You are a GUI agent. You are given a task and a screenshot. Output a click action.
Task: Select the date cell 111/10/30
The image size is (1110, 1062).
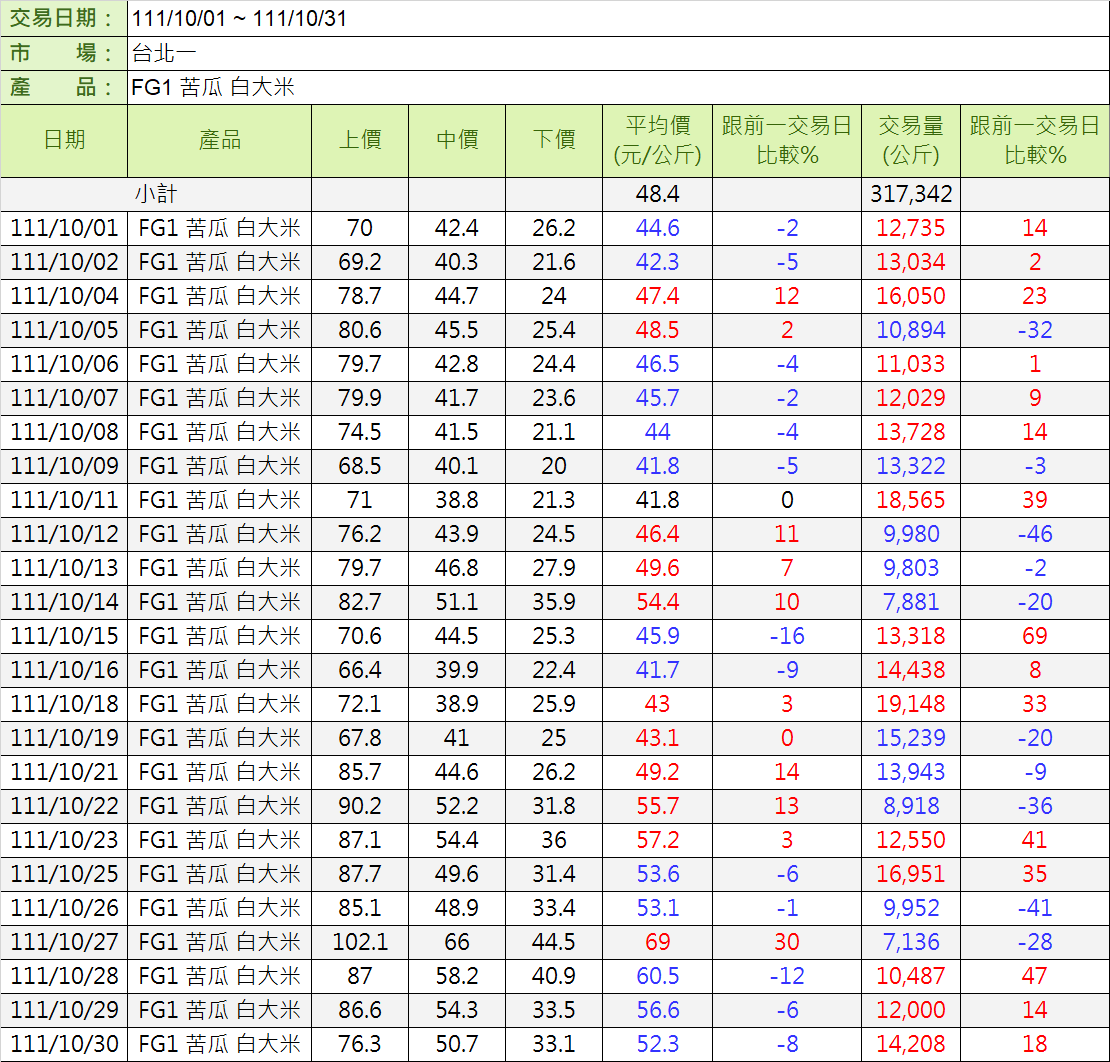64,1044
